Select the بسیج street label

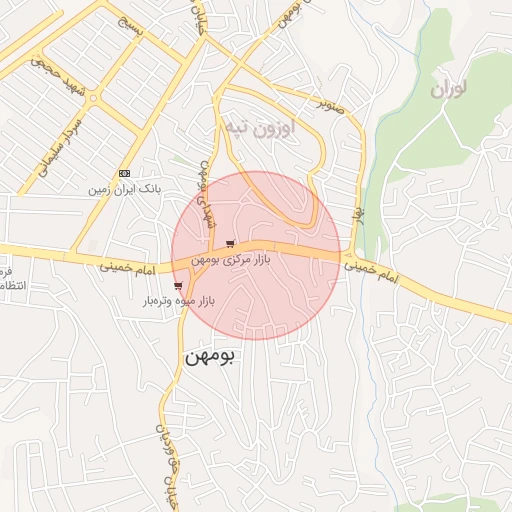[x=131, y=27]
